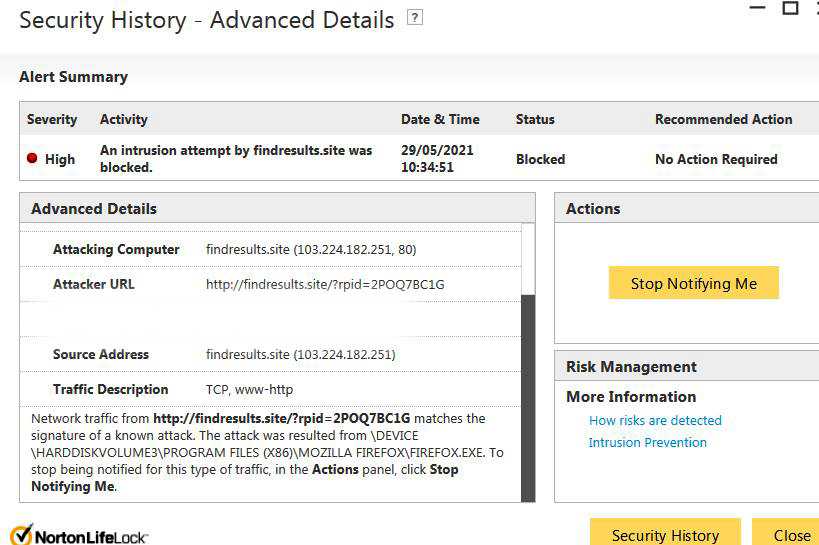The width and height of the screenshot is (819, 545).
Task: Click the Date & Time column header
Action: point(440,119)
